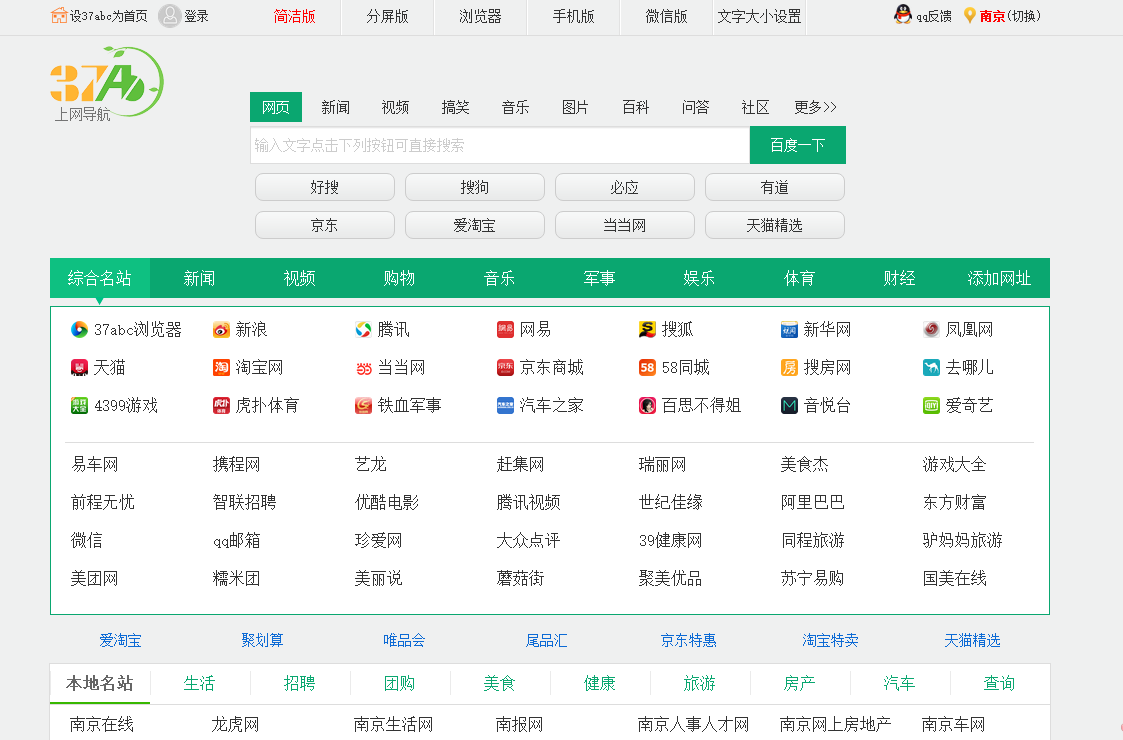Click the search text input field

500,145
